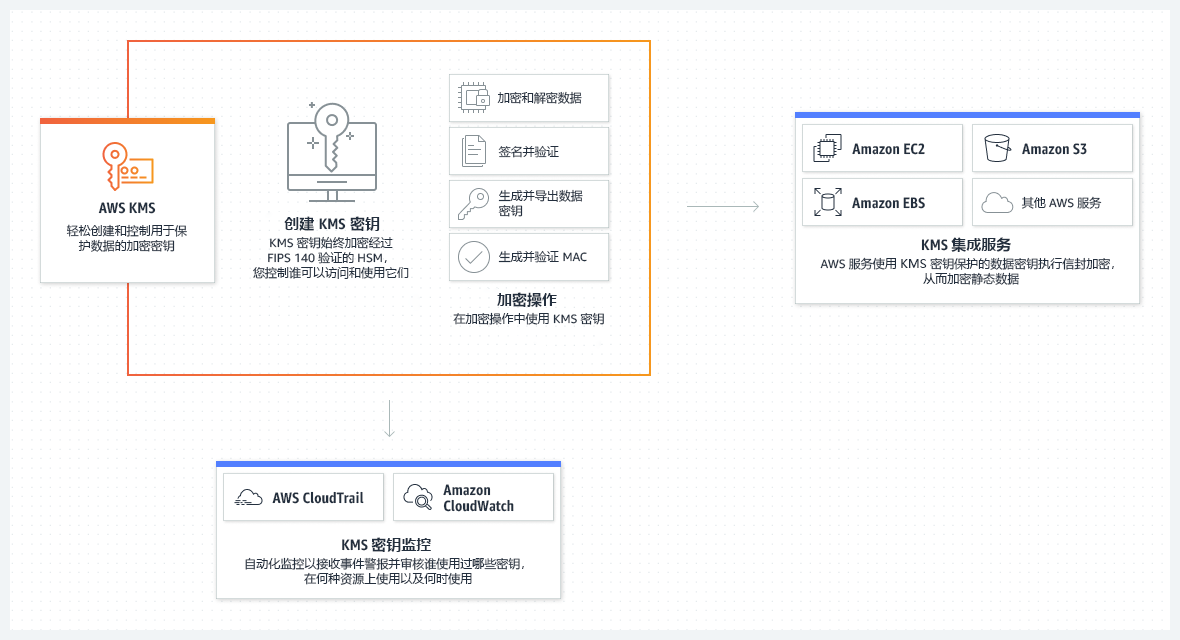Viewport: 1180px width, 640px height.
Task: Select the 加密和解密数据 box
Action: tap(529, 98)
